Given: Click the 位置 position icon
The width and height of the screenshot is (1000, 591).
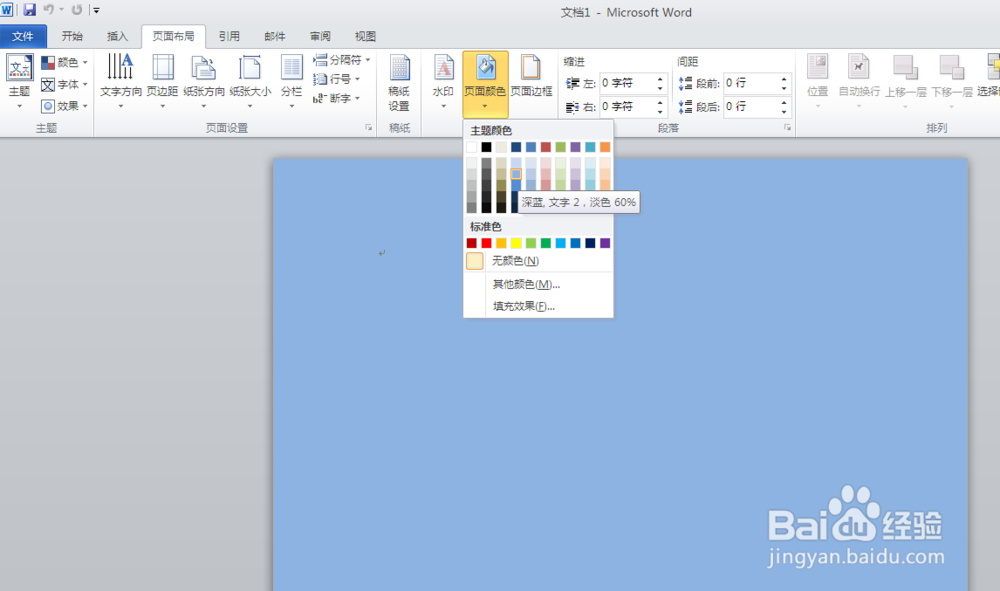Looking at the screenshot, I should (818, 68).
